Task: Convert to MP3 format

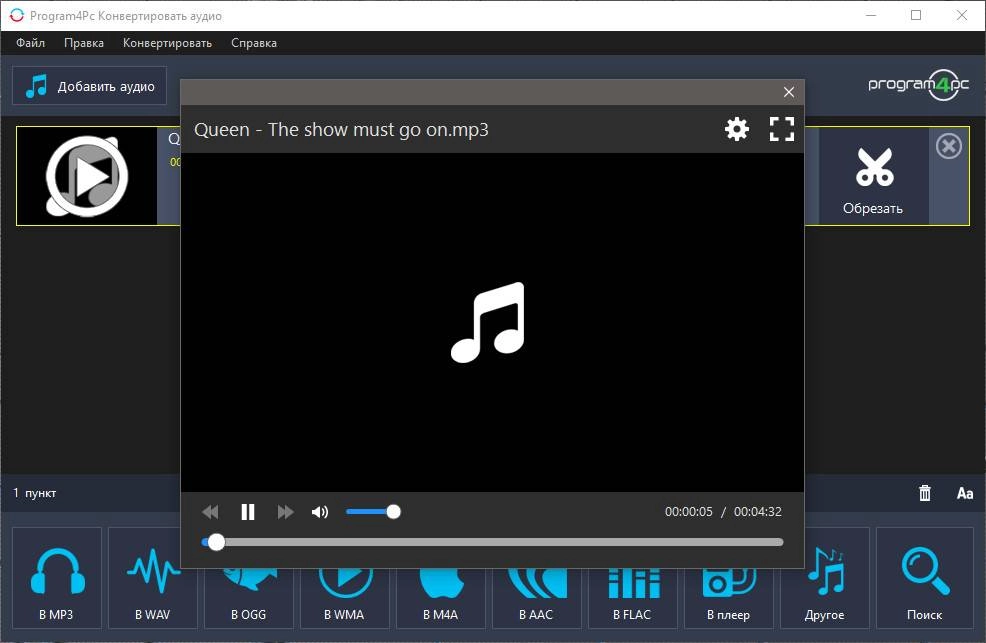Action: pos(57,578)
